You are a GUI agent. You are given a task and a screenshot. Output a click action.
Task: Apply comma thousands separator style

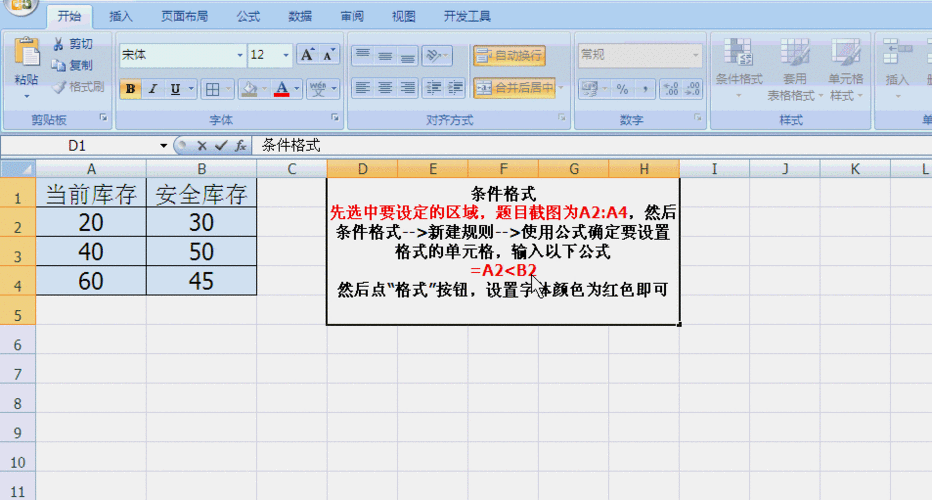[645, 89]
